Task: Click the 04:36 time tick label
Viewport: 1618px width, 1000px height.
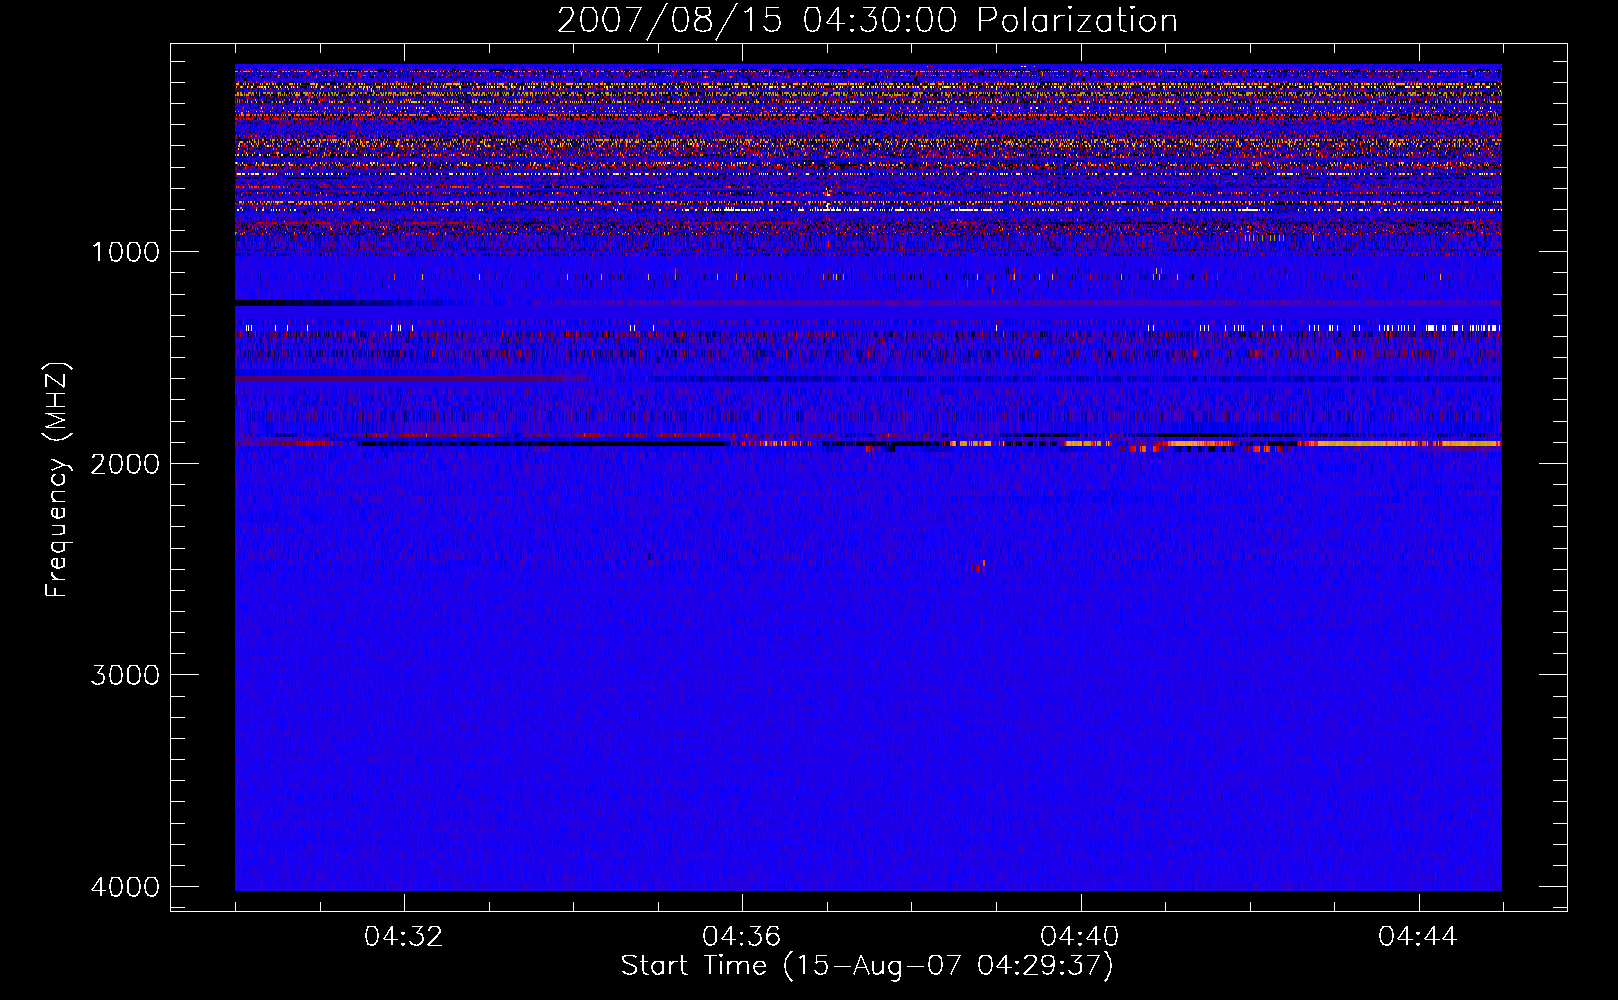Action: (x=741, y=937)
